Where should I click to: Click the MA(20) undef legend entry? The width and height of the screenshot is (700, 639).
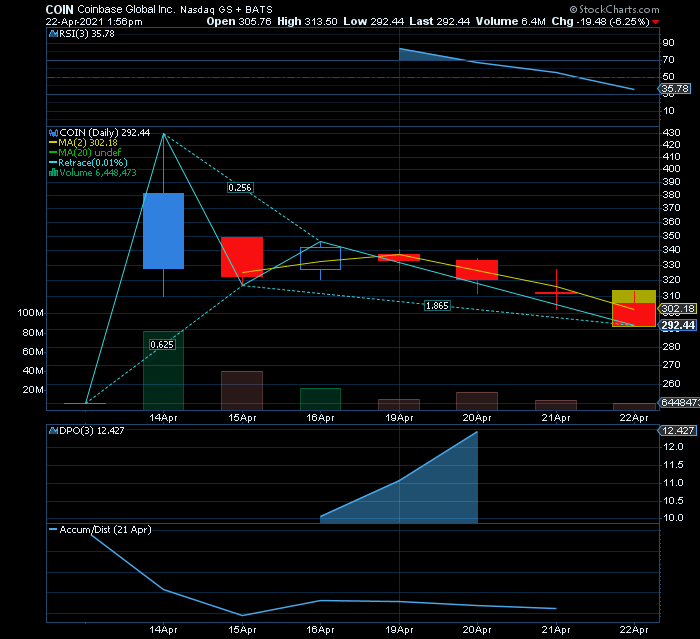(x=89, y=152)
